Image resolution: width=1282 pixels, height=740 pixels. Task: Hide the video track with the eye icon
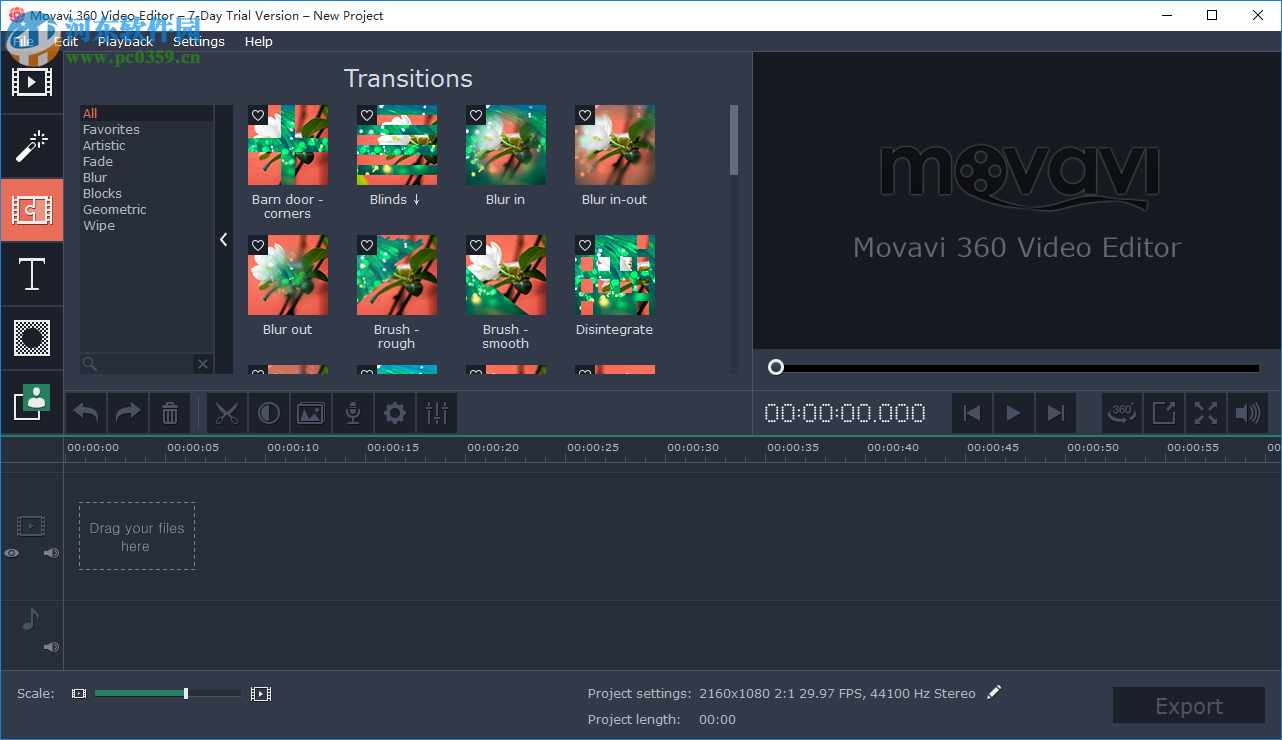tap(11, 552)
